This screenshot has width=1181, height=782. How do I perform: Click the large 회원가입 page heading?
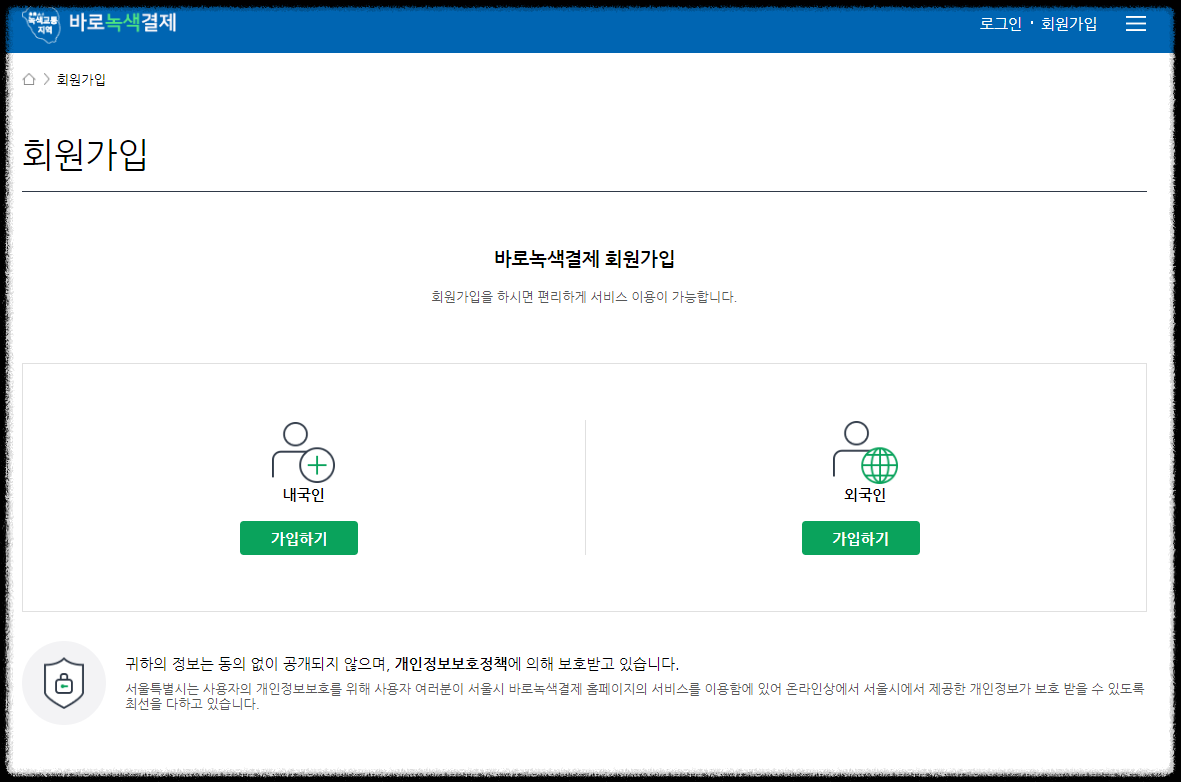84,154
